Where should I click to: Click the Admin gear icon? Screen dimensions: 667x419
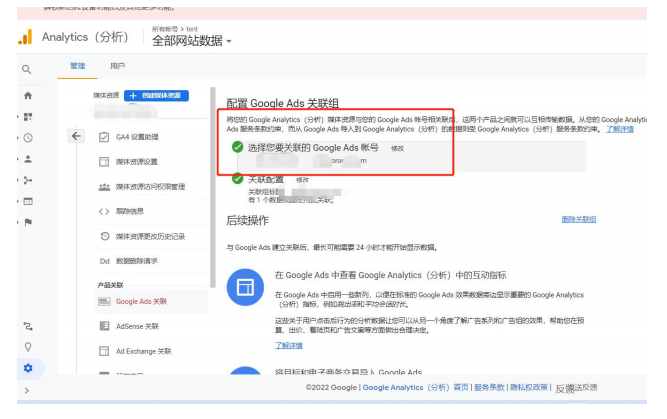coord(28,368)
